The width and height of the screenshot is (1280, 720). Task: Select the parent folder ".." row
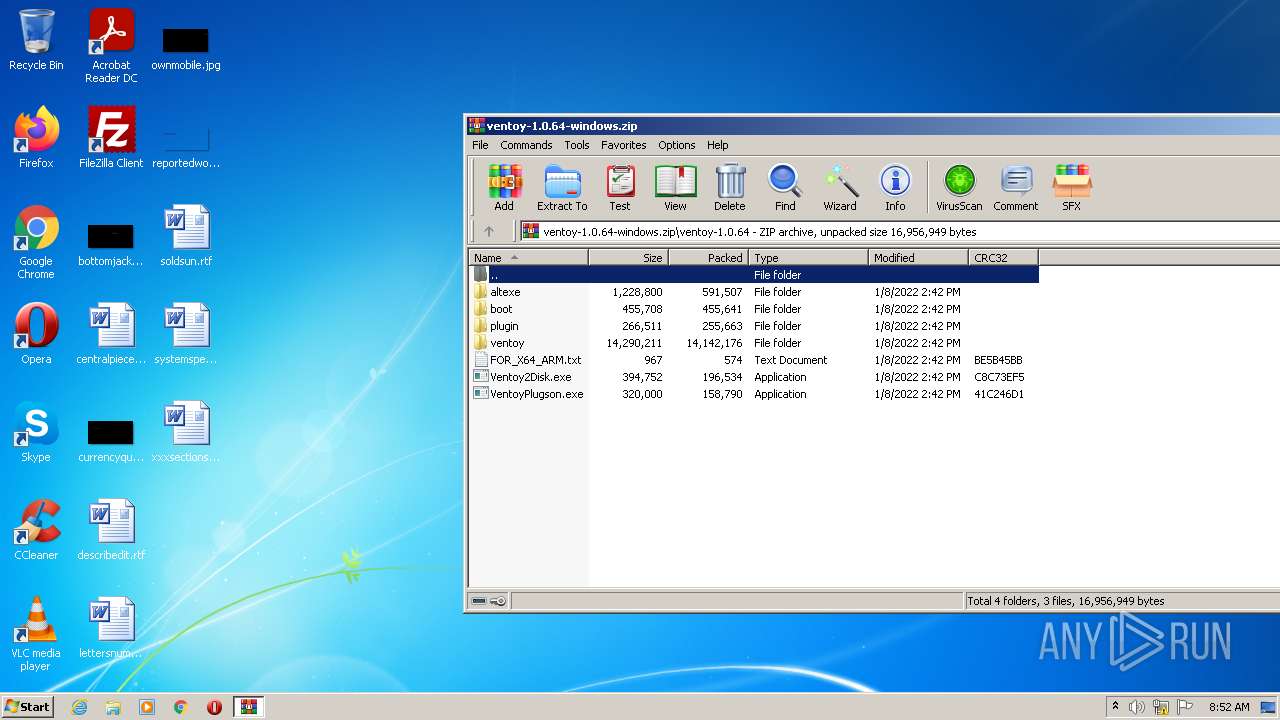754,275
